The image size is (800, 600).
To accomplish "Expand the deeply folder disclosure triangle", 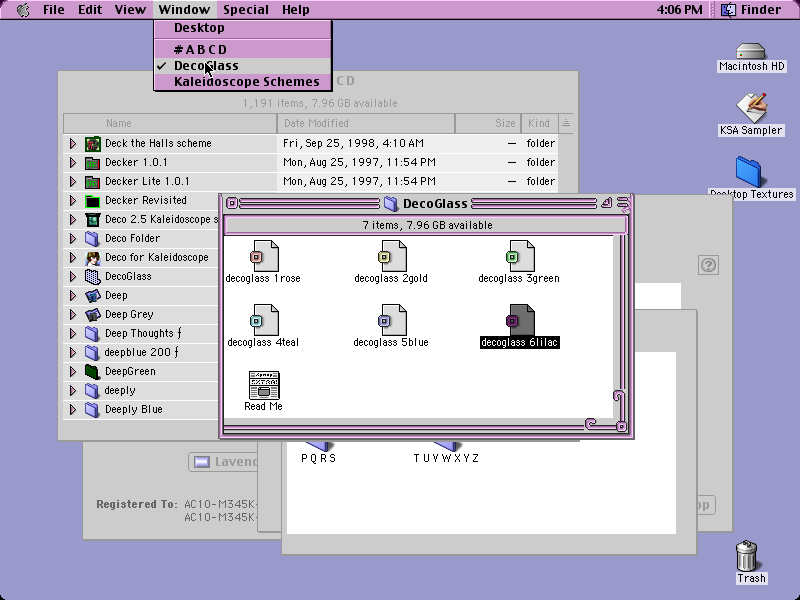I will [73, 391].
